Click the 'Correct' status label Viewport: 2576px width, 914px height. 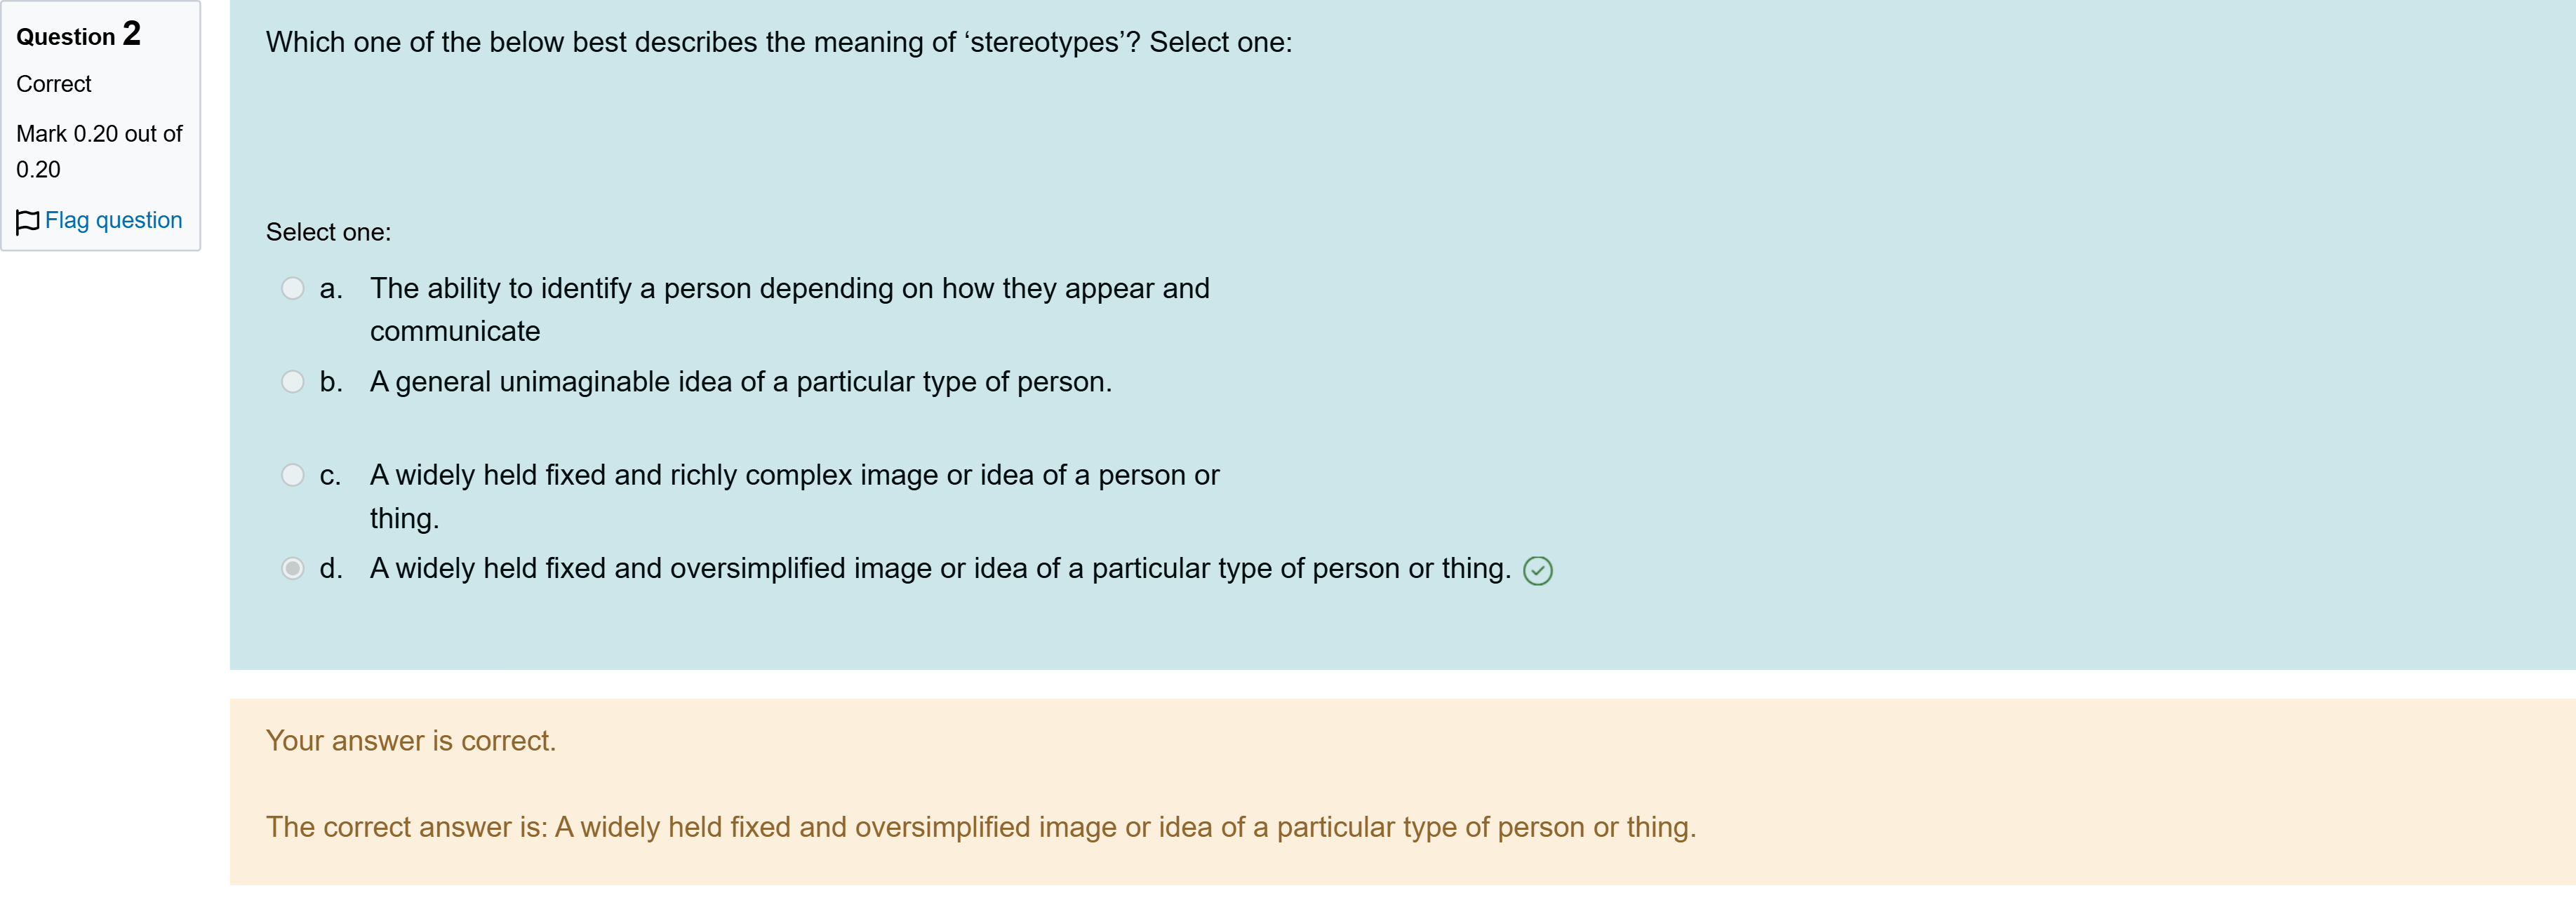coord(53,84)
